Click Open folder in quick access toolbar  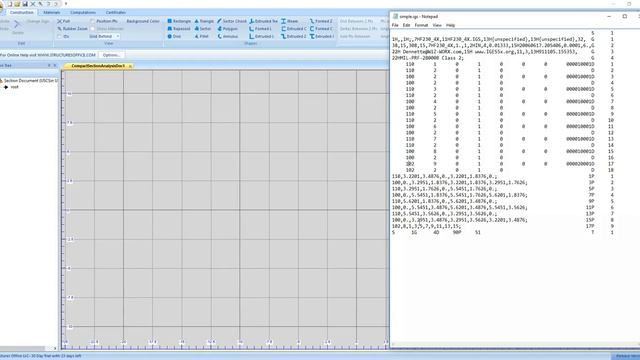[x=18, y=4]
